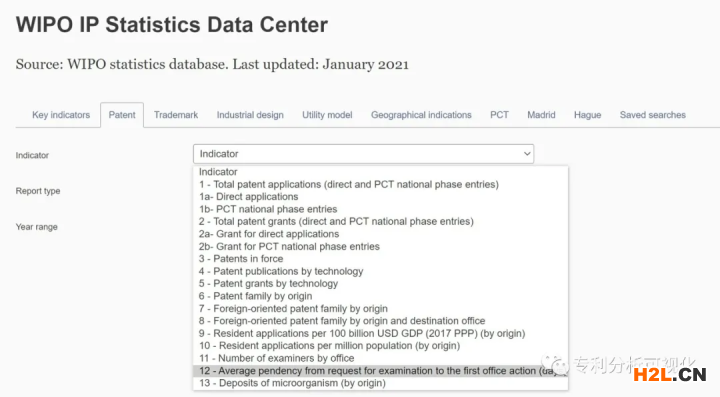Choose 3 Patents in force
The width and height of the screenshot is (720, 397).
[380, 259]
